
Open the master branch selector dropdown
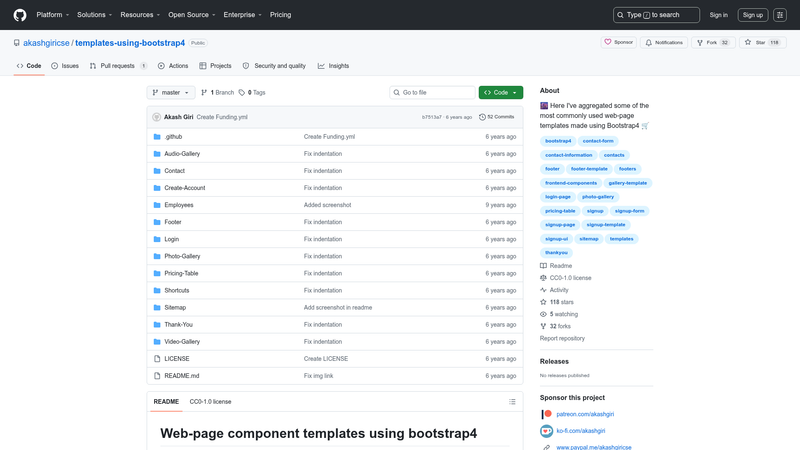click(x=171, y=92)
